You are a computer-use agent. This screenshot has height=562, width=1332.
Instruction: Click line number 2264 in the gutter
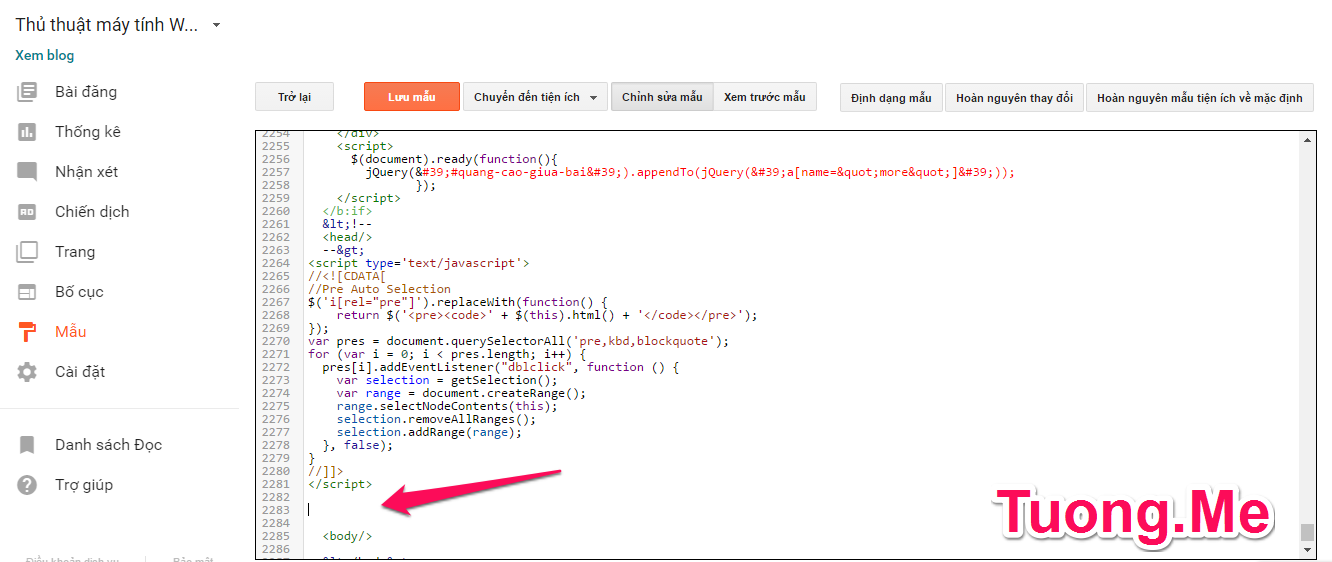[275, 263]
